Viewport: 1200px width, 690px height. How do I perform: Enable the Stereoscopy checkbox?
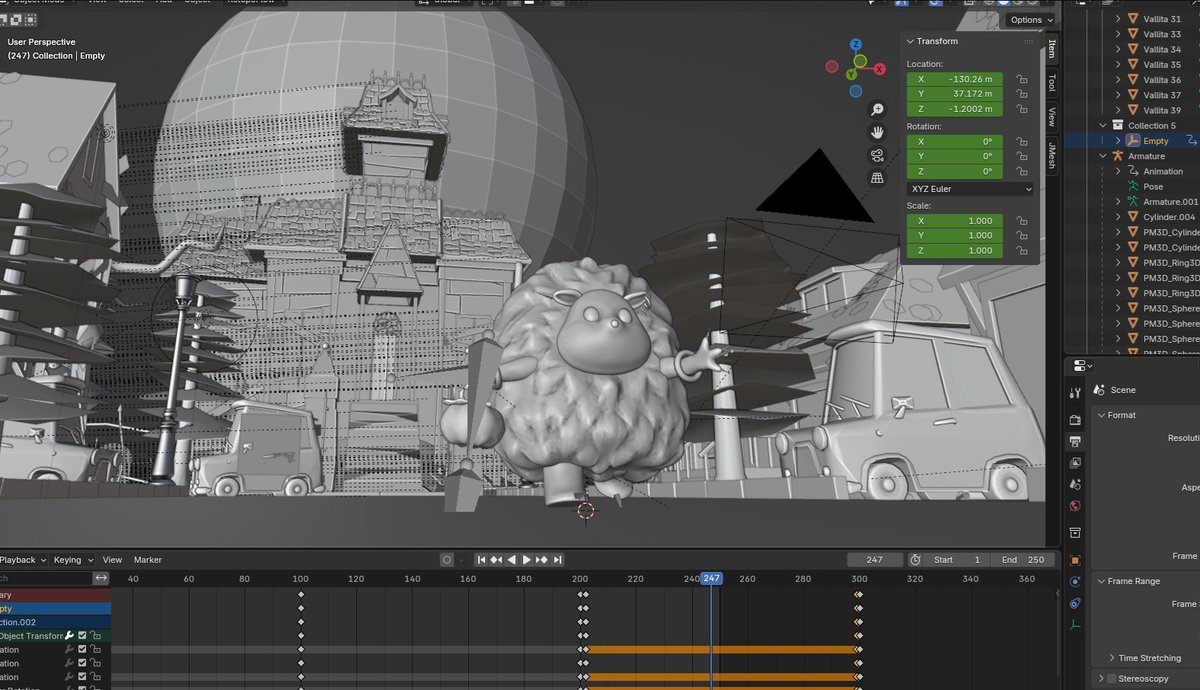click(x=1111, y=679)
